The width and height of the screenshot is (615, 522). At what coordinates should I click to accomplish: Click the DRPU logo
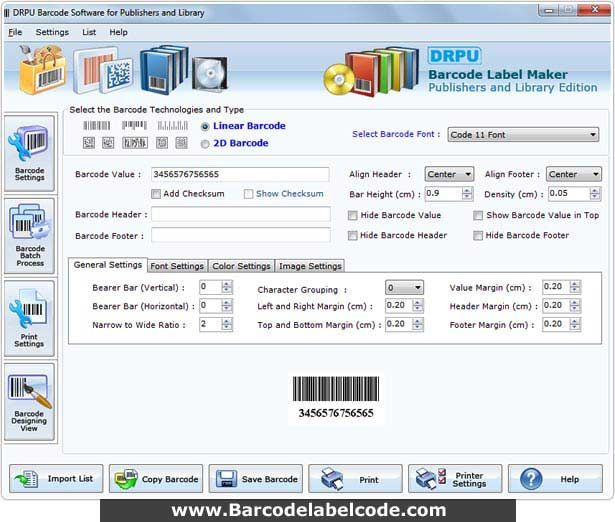(454, 56)
